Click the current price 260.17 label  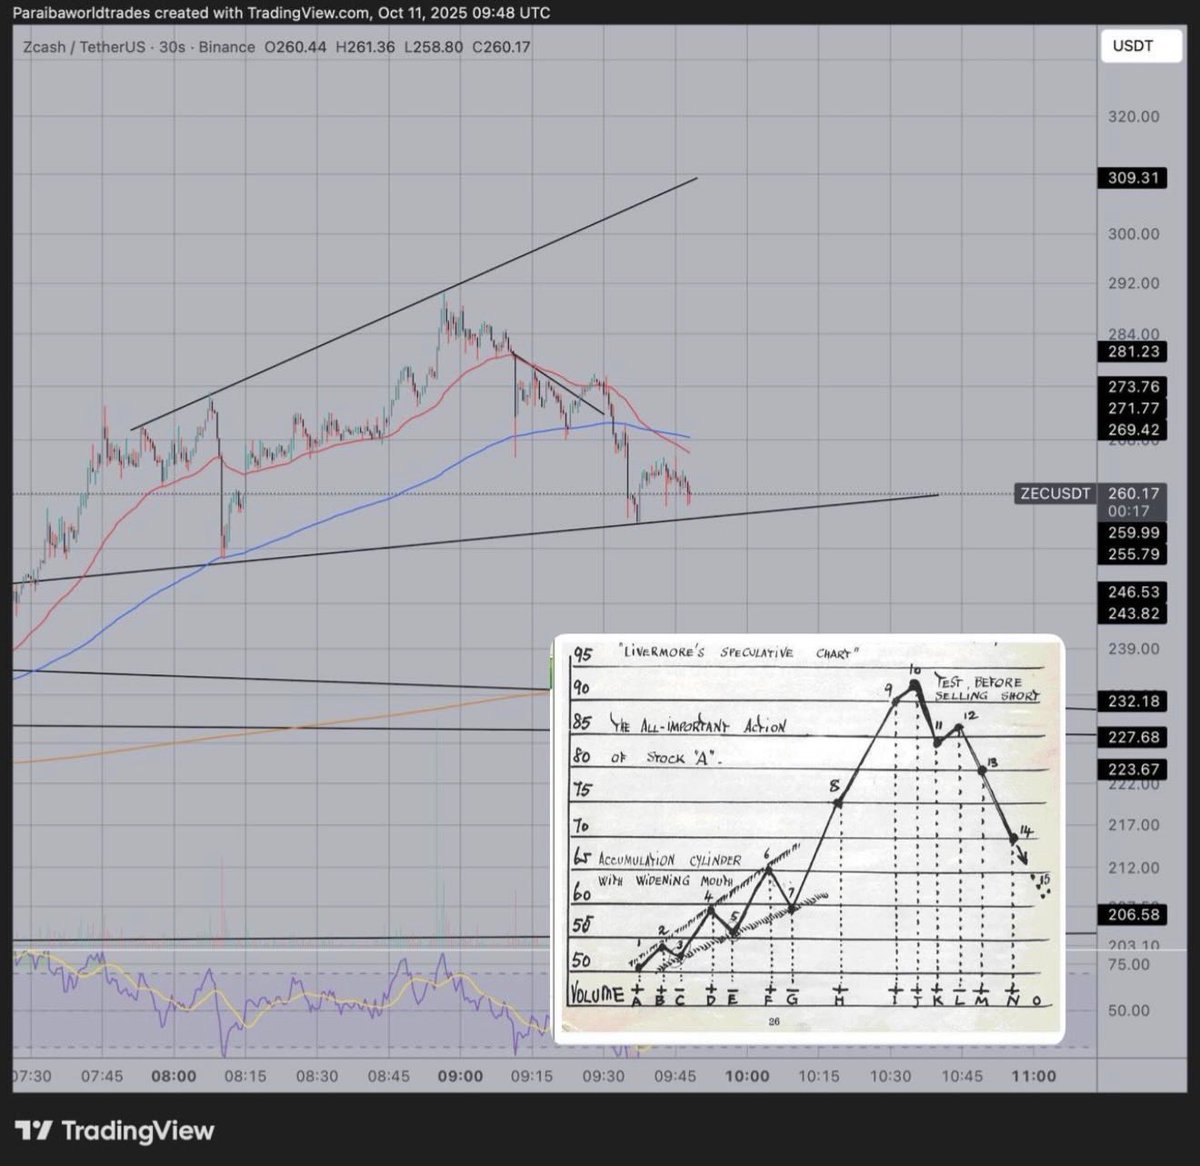[1133, 493]
